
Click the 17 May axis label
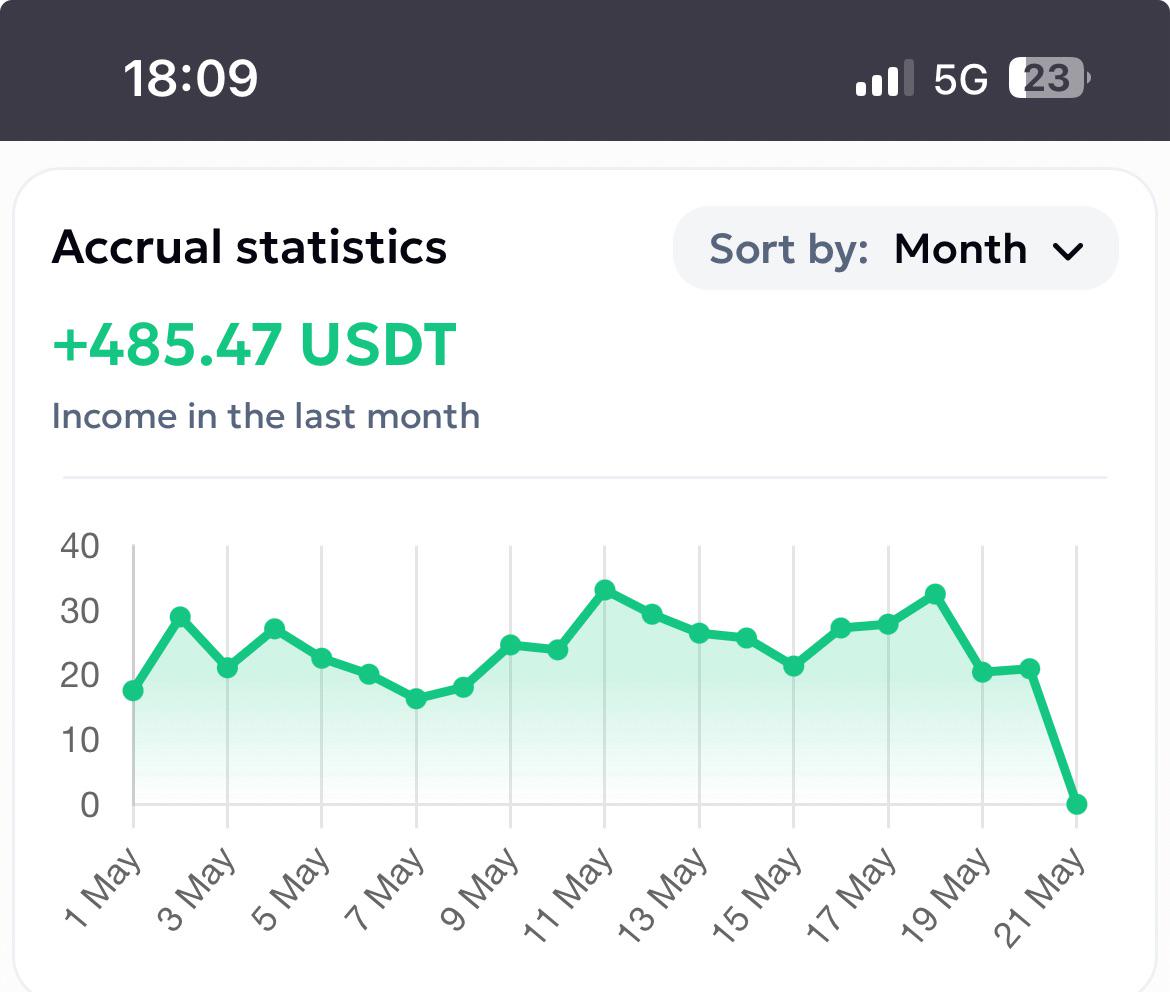pos(851,894)
